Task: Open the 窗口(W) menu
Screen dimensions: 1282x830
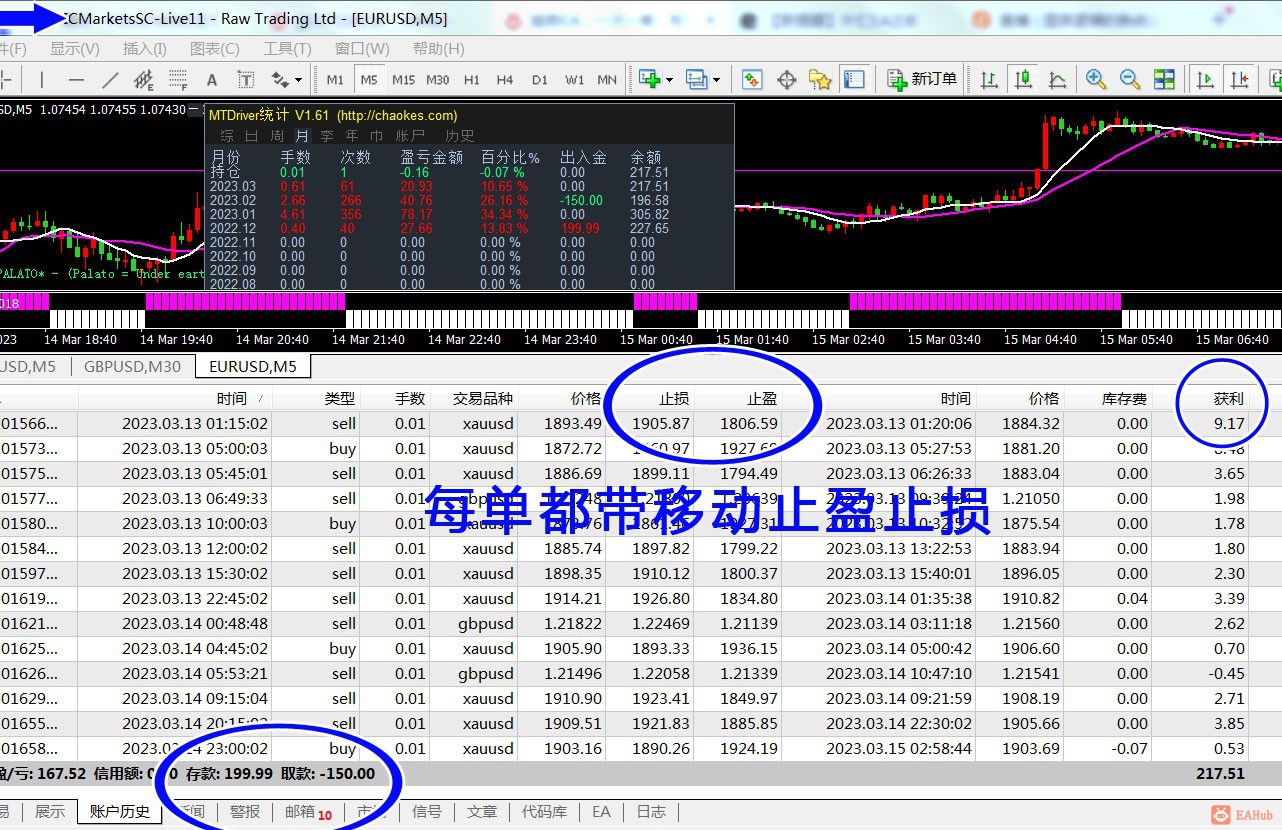Action: tap(362, 48)
